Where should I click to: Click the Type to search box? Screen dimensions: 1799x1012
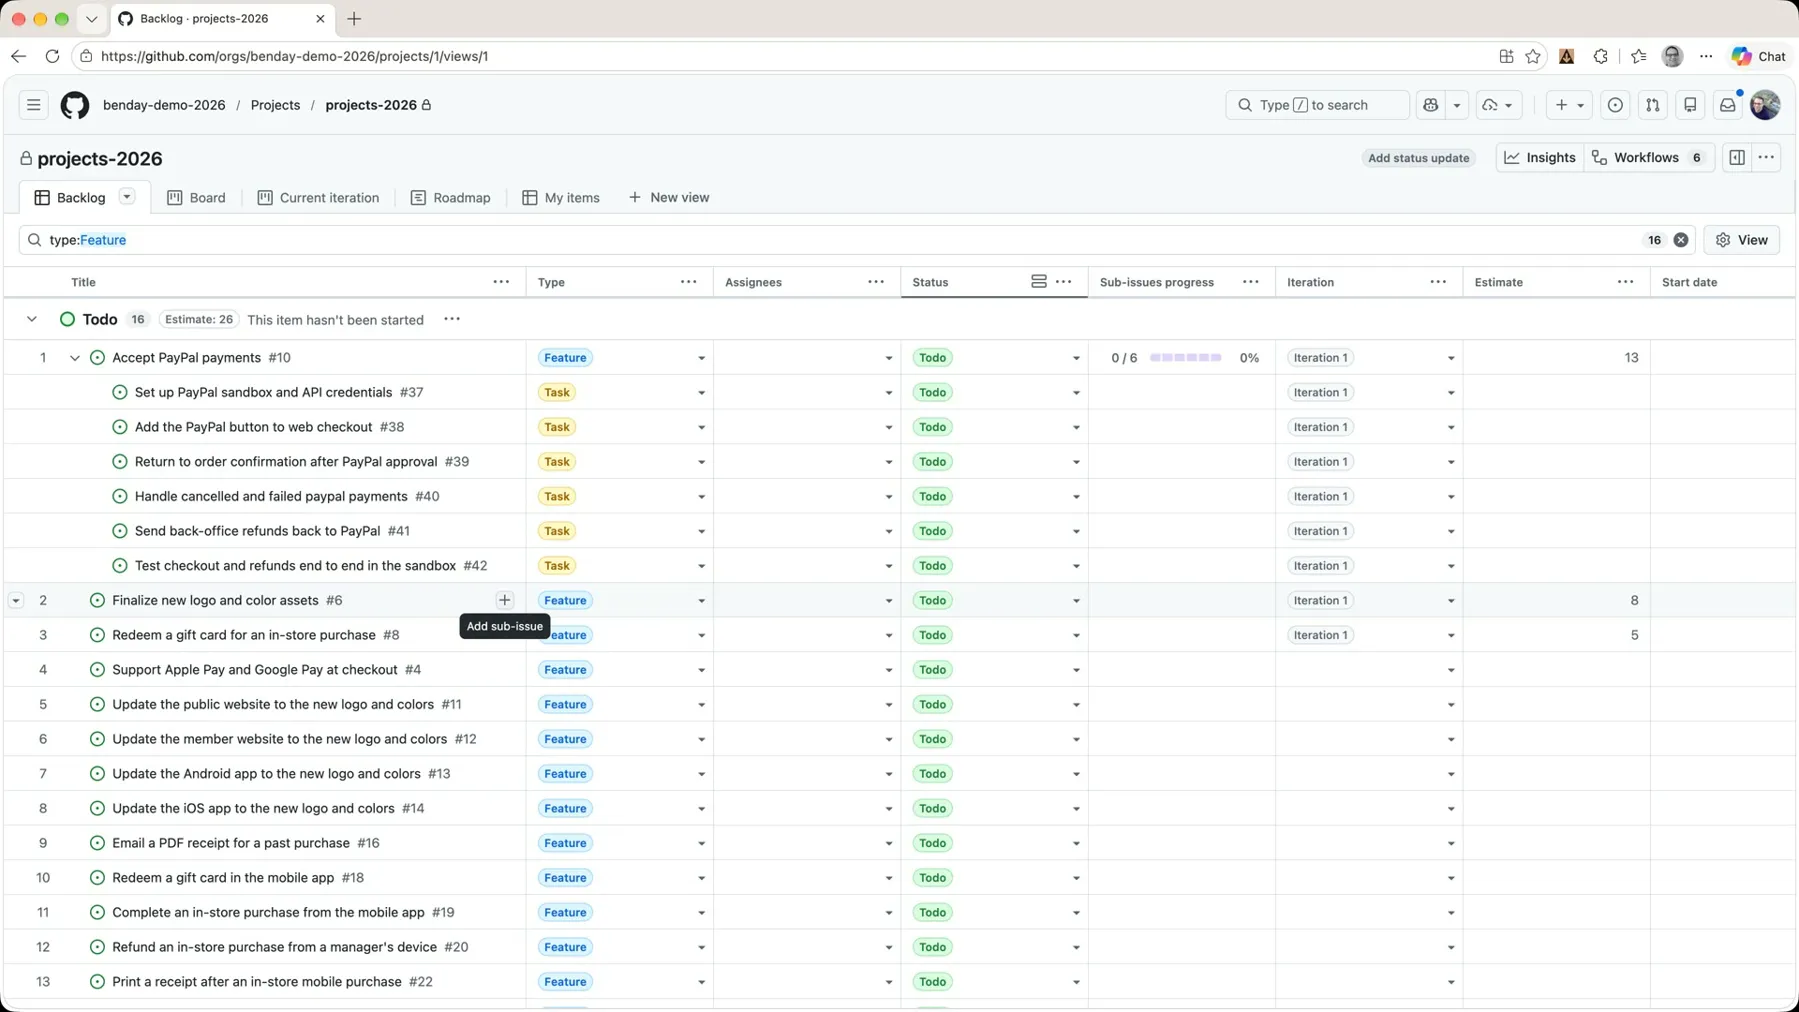(1317, 105)
